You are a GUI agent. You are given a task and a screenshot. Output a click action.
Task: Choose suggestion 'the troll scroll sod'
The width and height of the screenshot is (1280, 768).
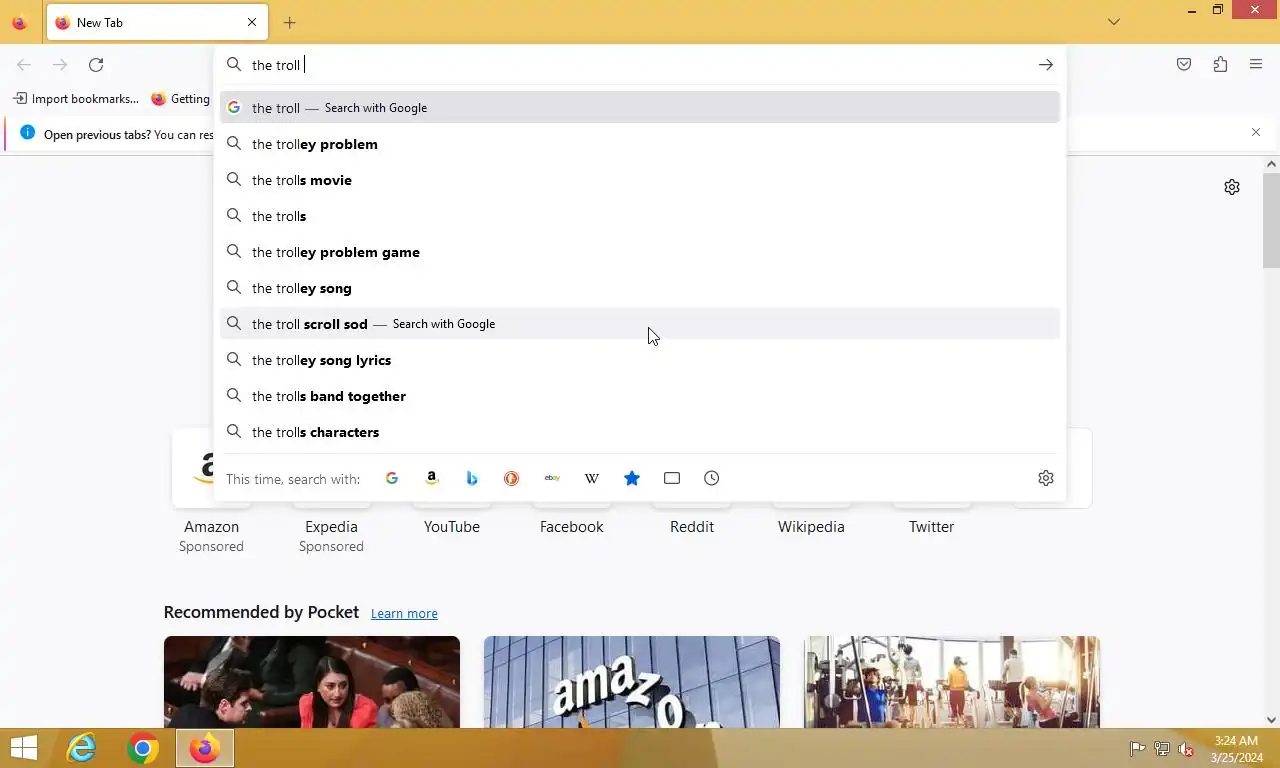640,324
